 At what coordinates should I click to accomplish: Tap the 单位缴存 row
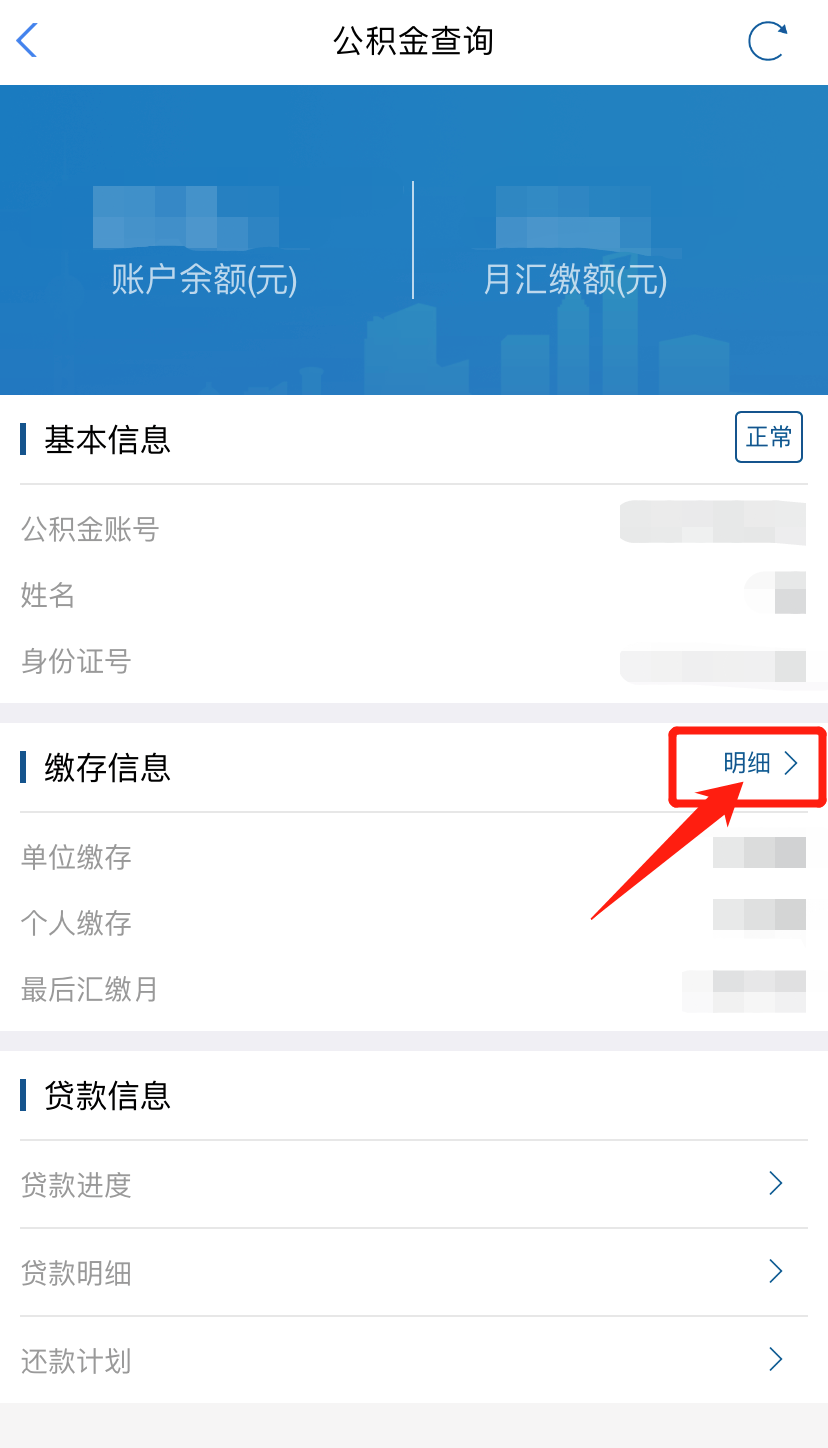414,857
